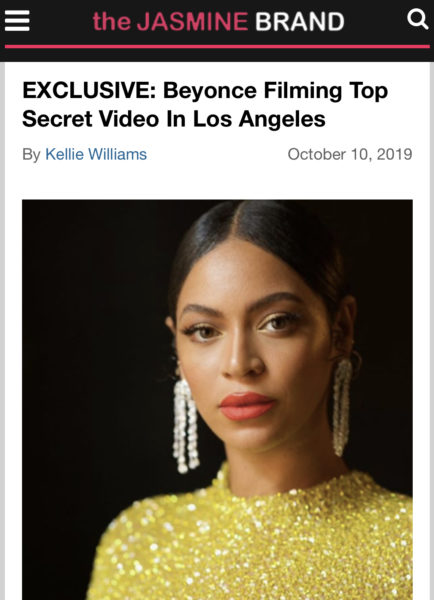Open the featured article photo
Screen dimensions: 434x600
click(217, 399)
